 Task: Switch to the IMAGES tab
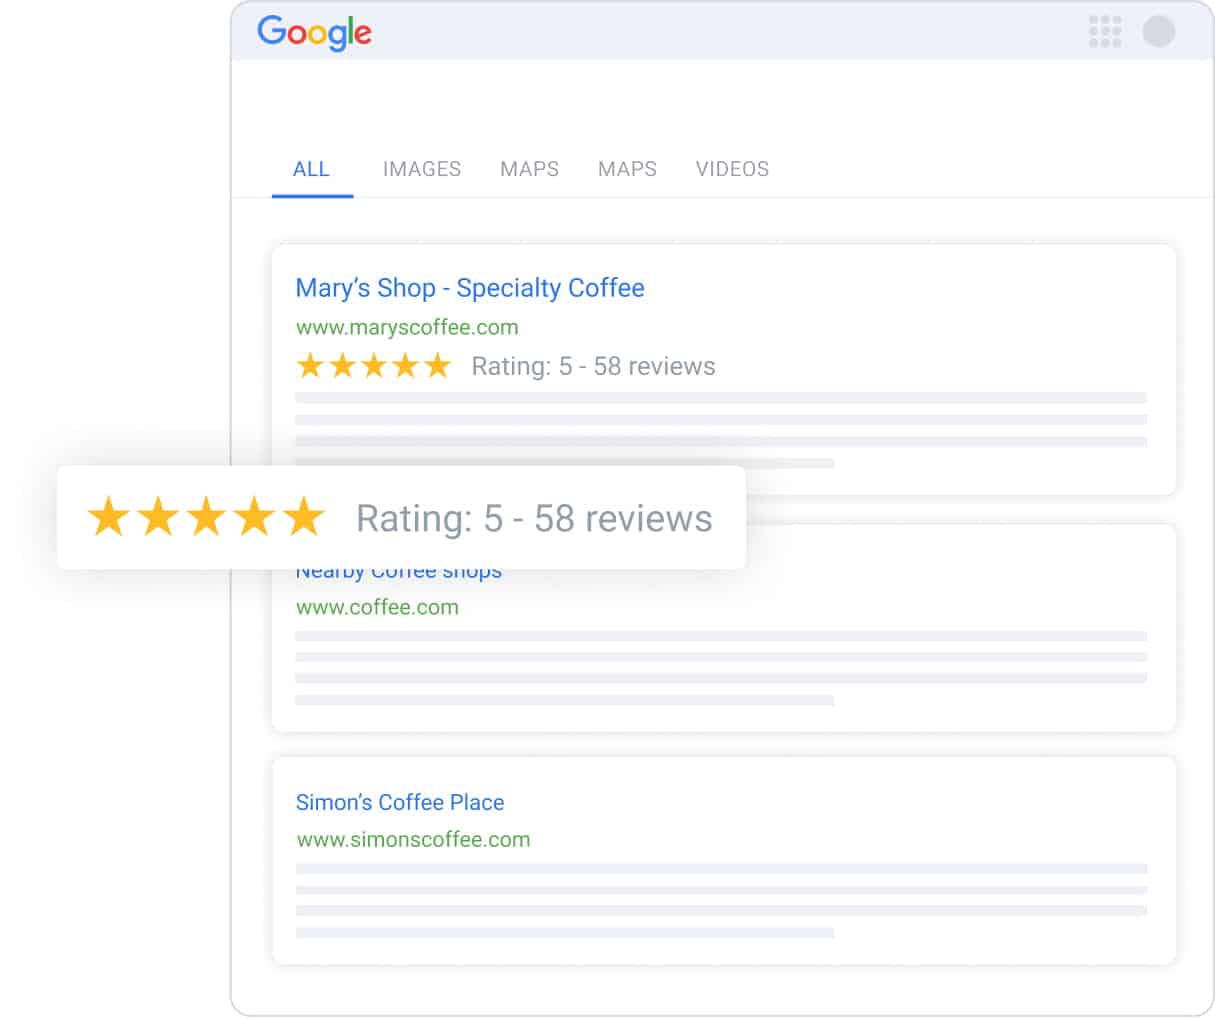[422, 169]
